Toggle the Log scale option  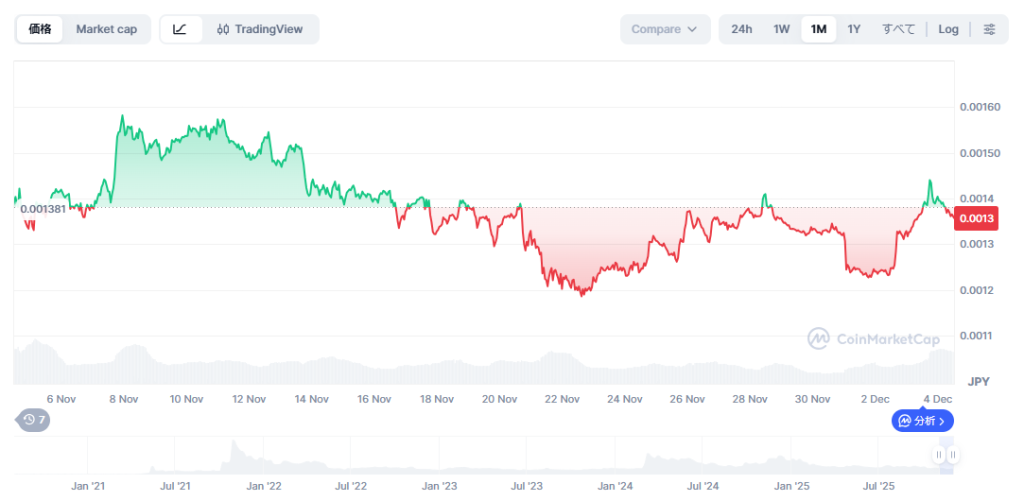[948, 29]
